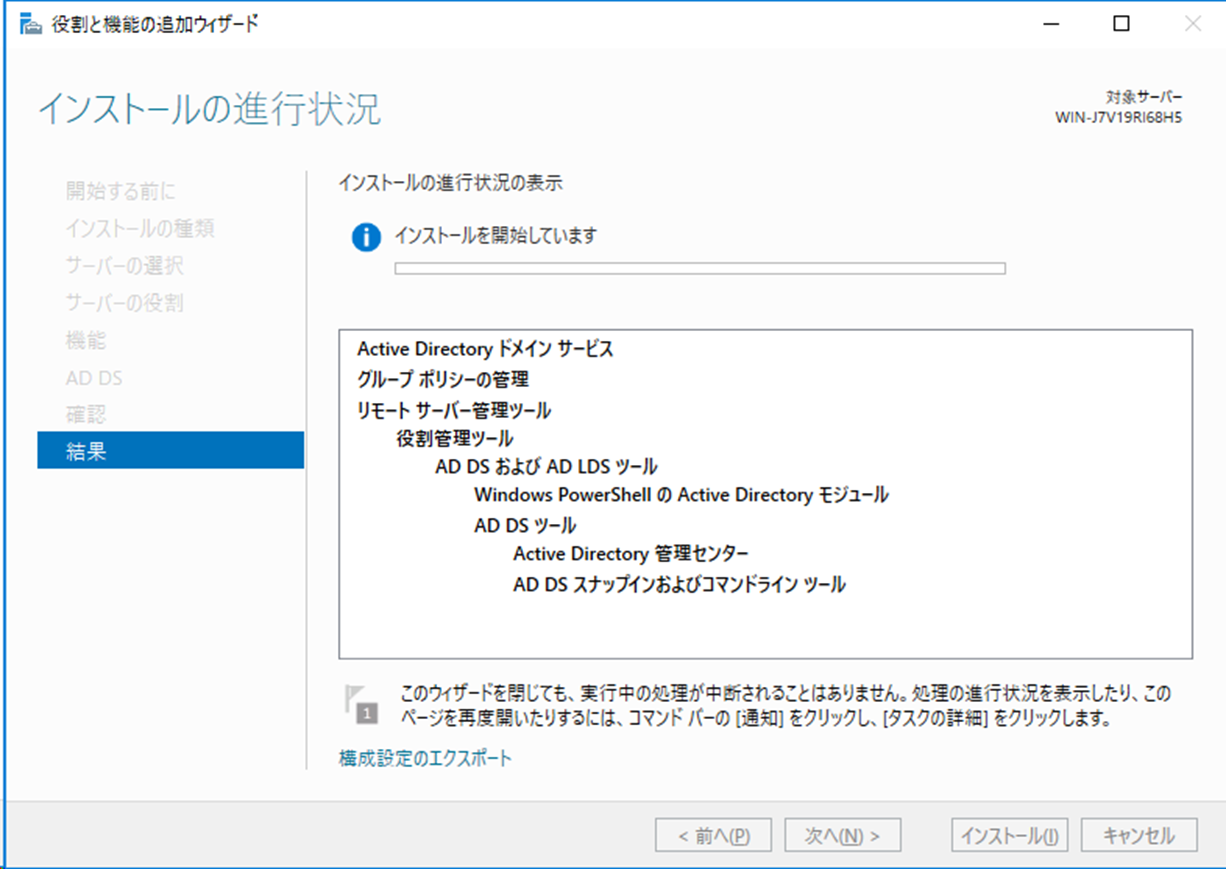1226x869 pixels.
Task: Select the AD DS step in the sidebar
Action: coord(94,378)
